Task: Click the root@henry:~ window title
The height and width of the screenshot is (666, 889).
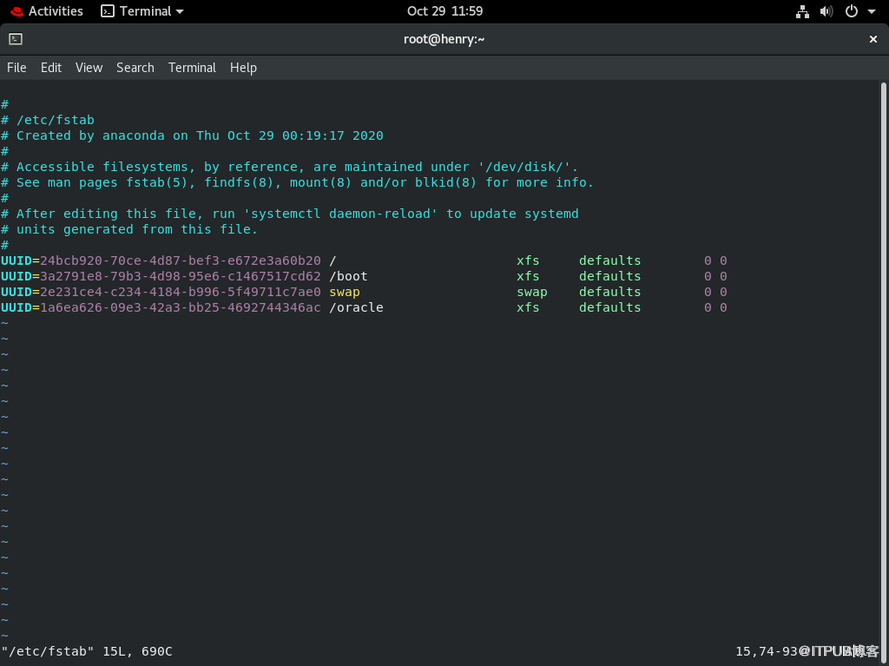Action: 444,39
